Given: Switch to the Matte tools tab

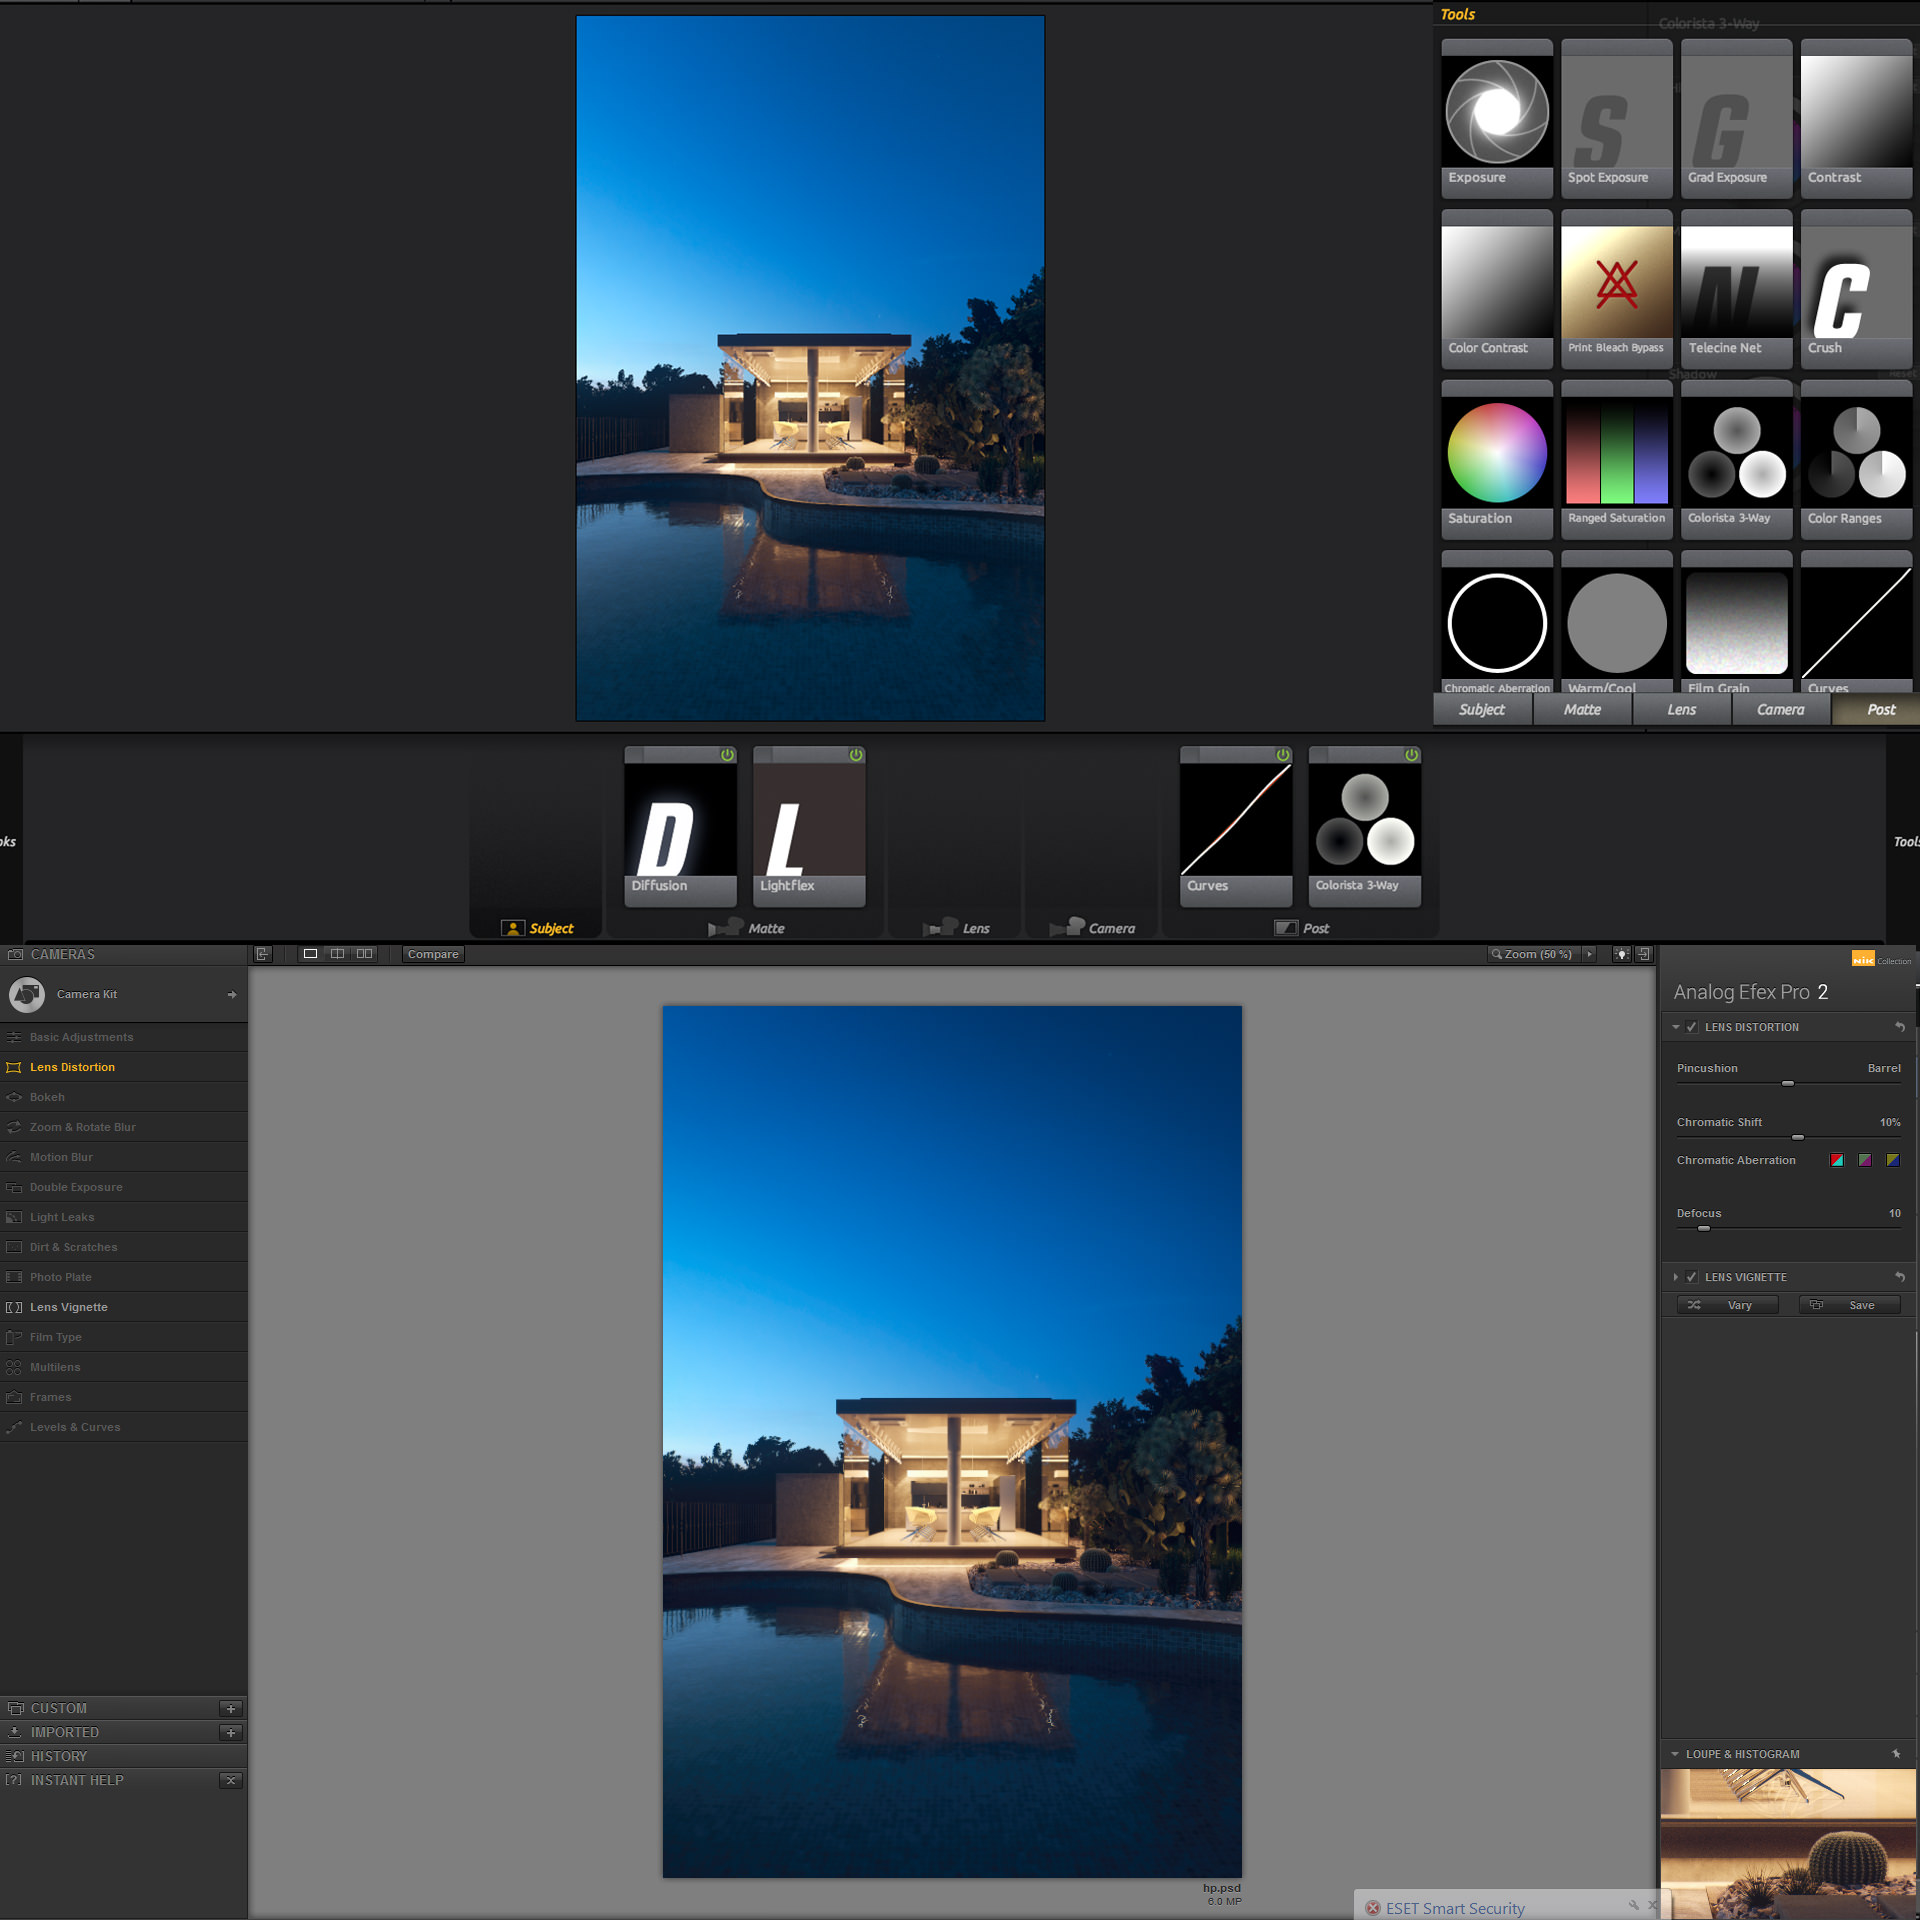Looking at the screenshot, I should [1582, 709].
